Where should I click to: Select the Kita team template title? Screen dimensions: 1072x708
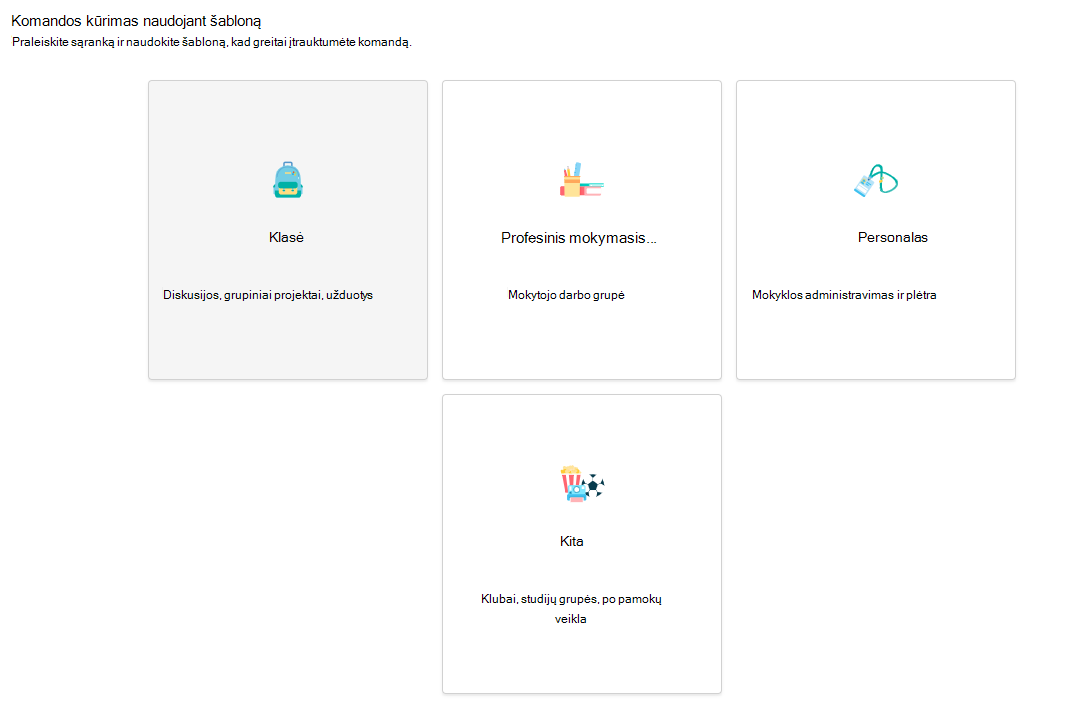572,541
